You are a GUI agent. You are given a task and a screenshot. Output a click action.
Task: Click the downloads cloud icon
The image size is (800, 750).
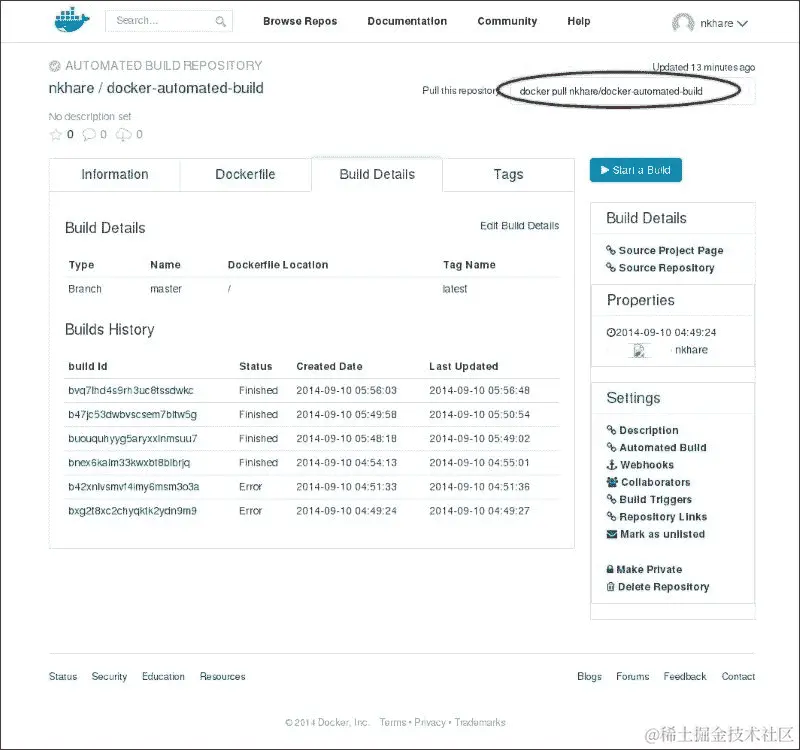point(123,134)
